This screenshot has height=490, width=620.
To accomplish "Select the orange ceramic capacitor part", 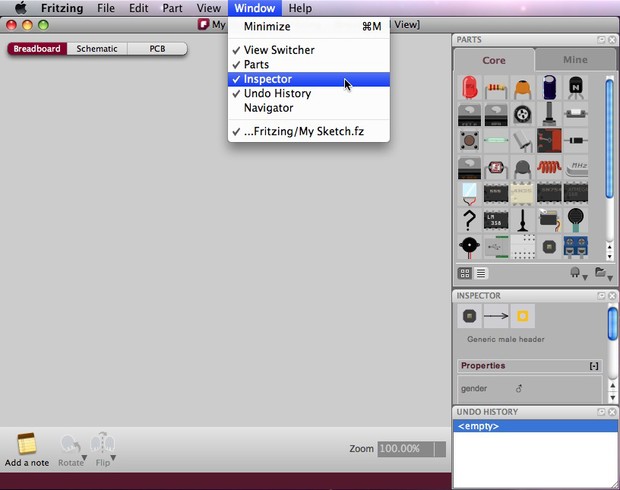I will [522, 88].
